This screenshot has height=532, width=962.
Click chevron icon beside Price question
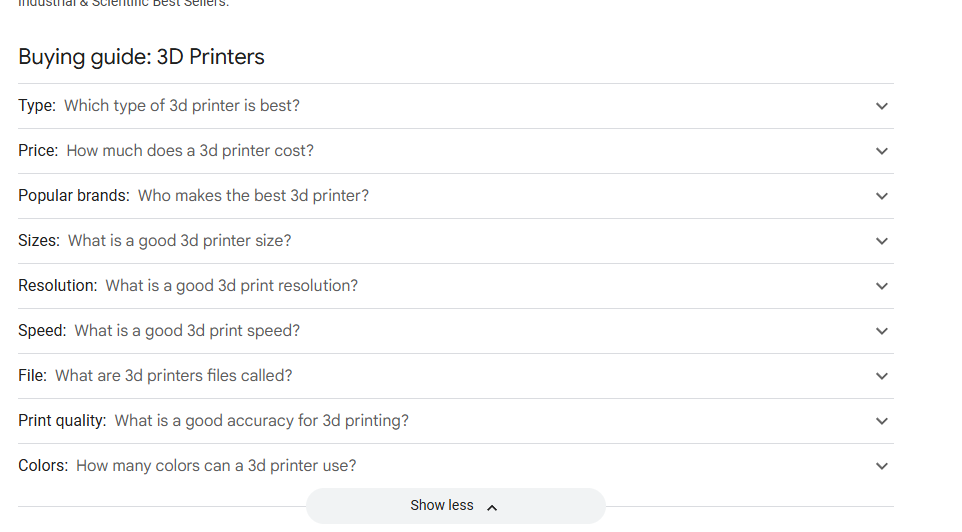point(881,151)
